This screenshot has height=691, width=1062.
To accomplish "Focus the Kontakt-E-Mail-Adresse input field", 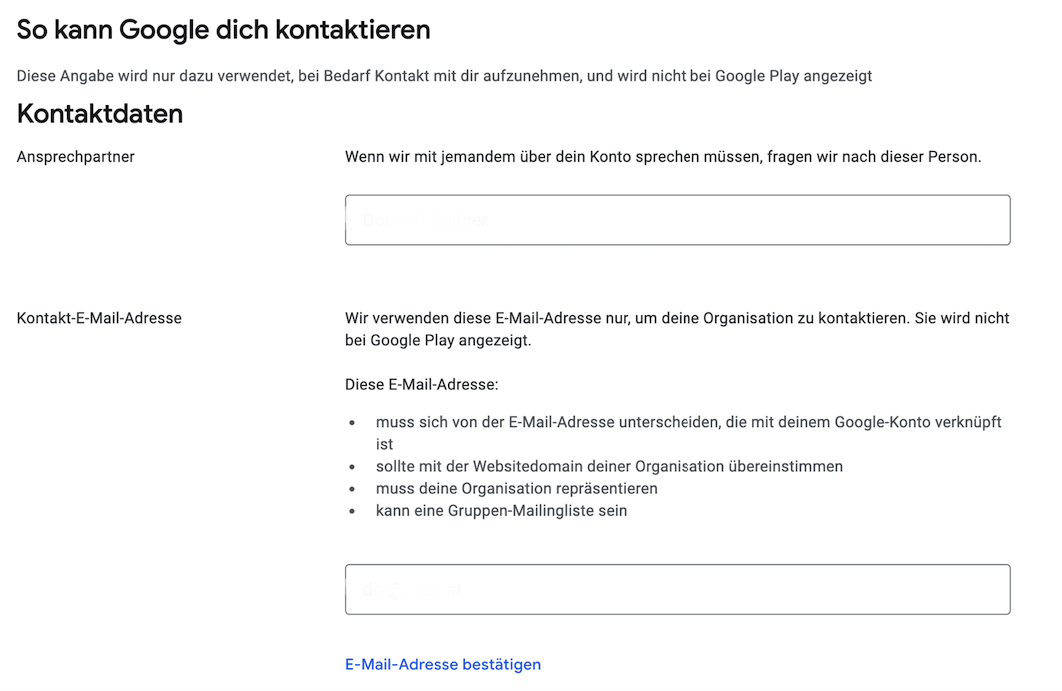I will point(677,589).
